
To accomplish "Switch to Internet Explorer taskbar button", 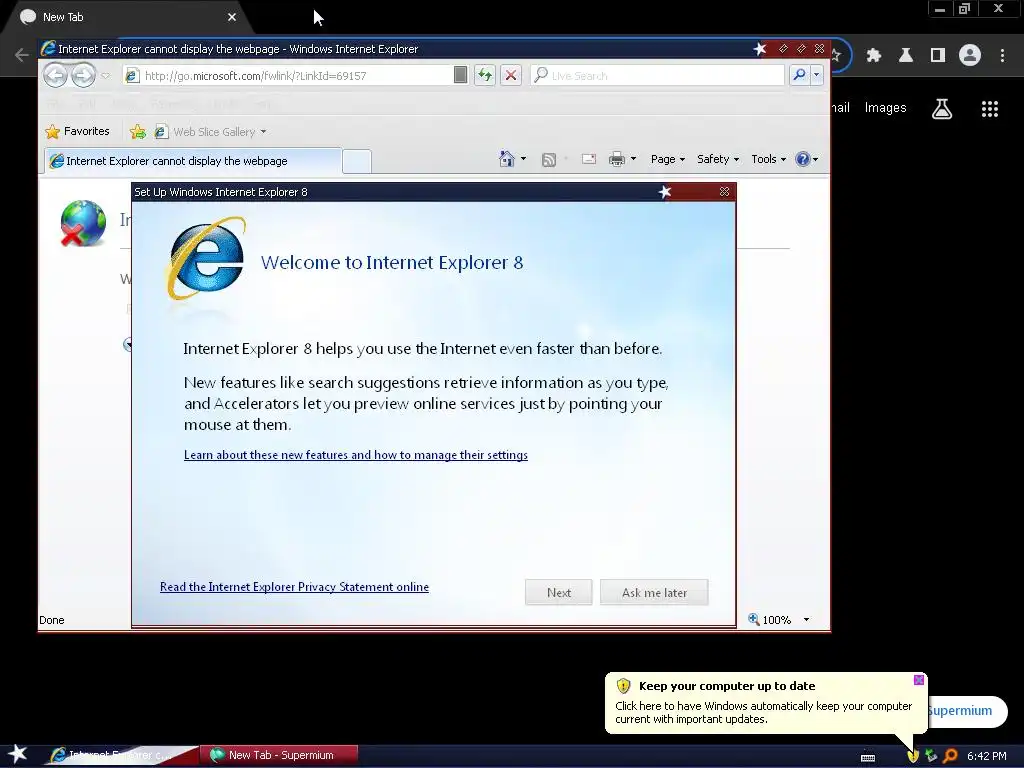I will pyautogui.click(x=119, y=755).
